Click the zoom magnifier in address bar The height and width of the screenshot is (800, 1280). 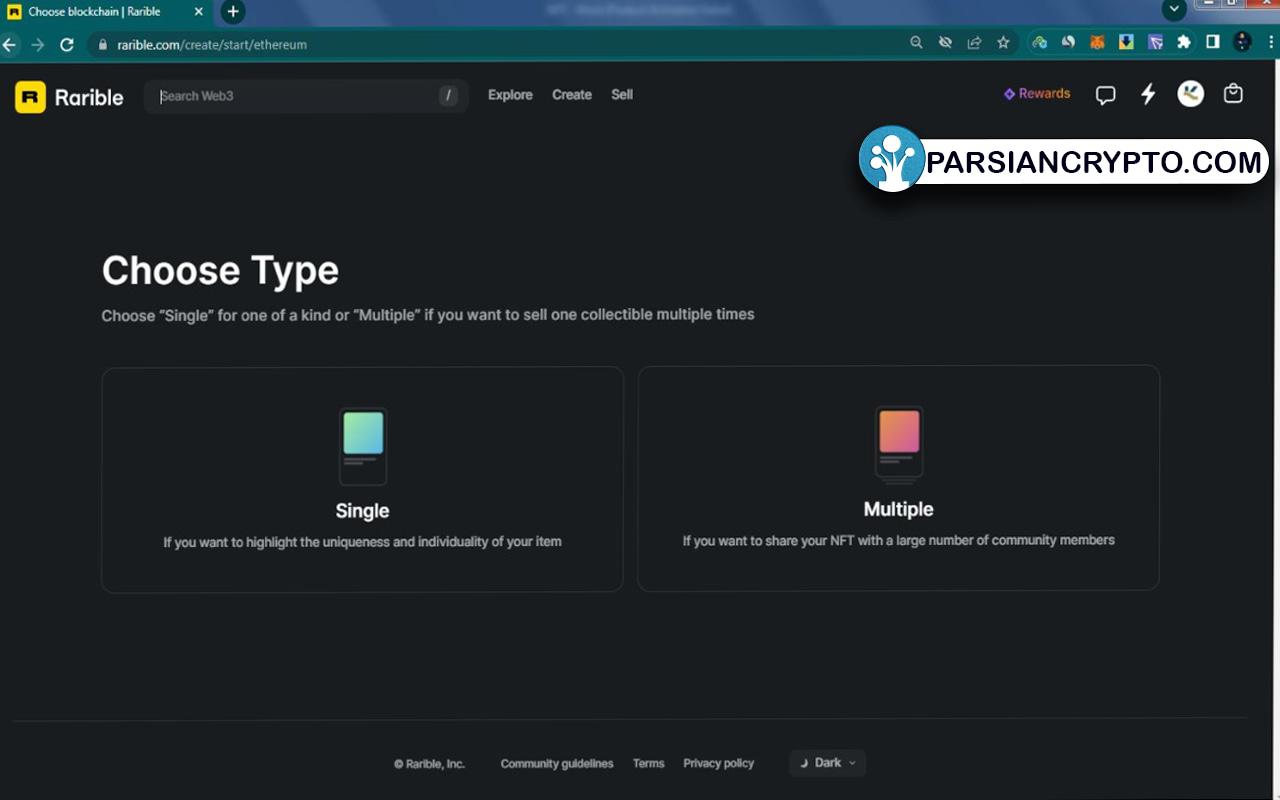[916, 43]
